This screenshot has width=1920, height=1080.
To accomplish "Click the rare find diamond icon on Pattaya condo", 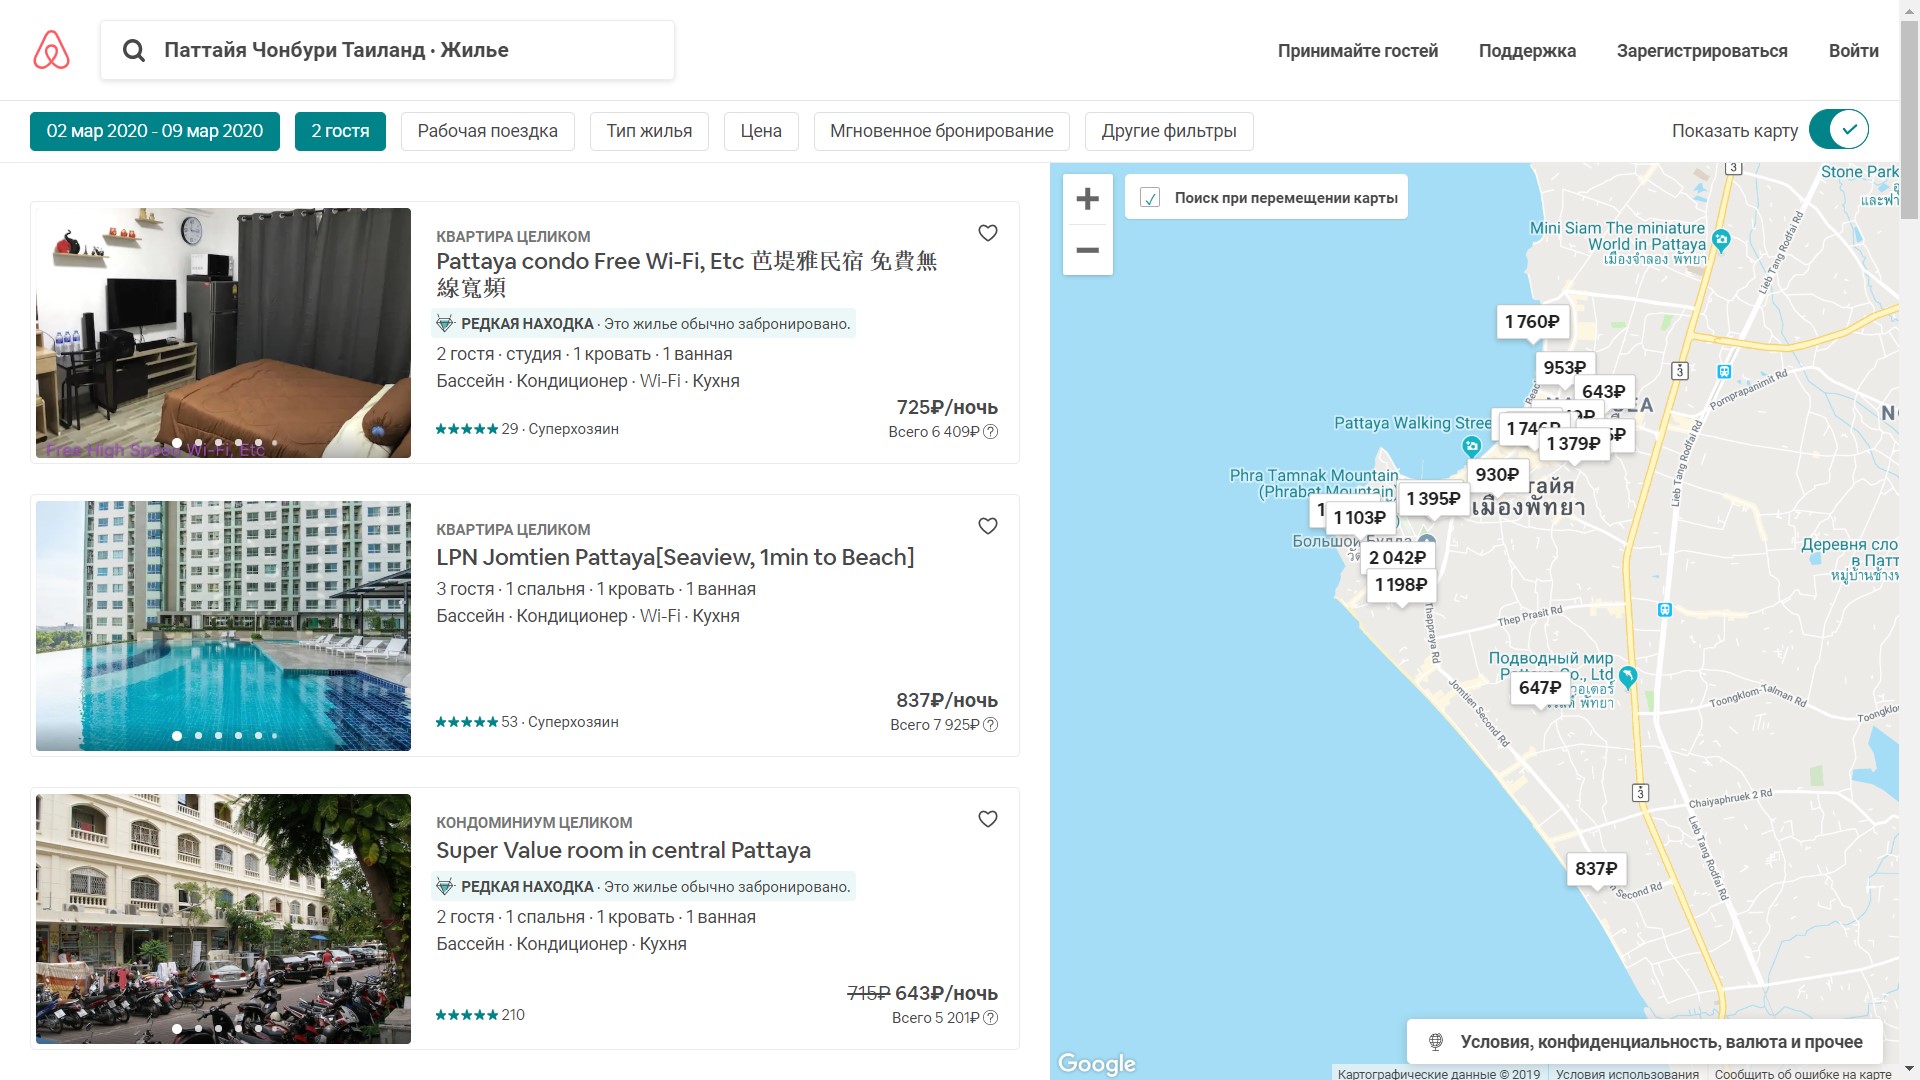I will tap(445, 324).
